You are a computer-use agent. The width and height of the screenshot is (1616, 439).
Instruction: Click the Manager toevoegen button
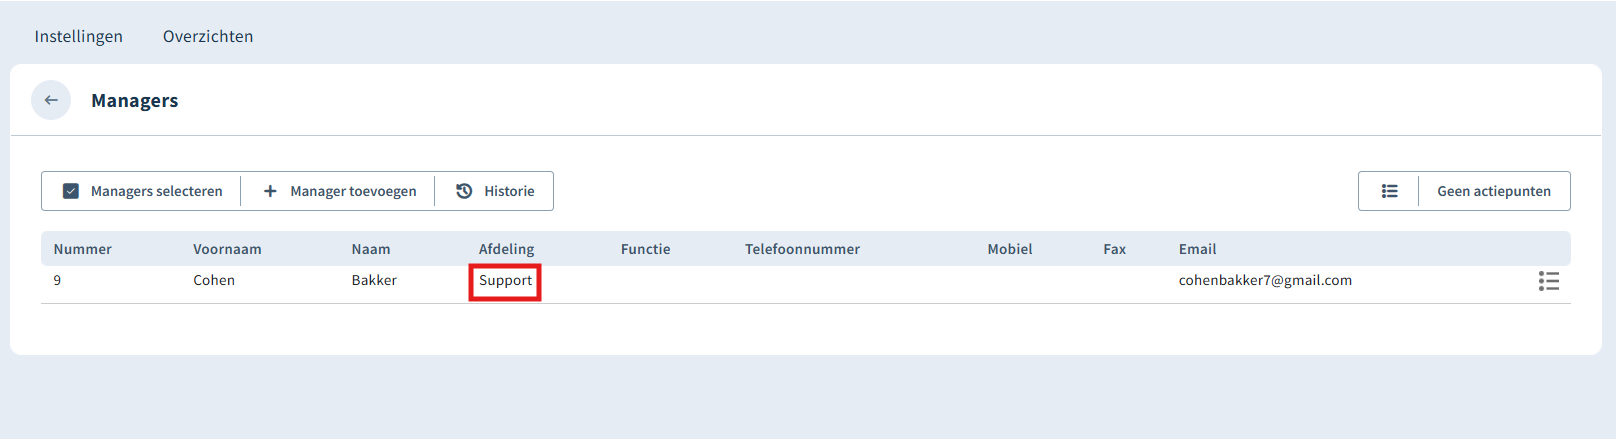tap(339, 191)
